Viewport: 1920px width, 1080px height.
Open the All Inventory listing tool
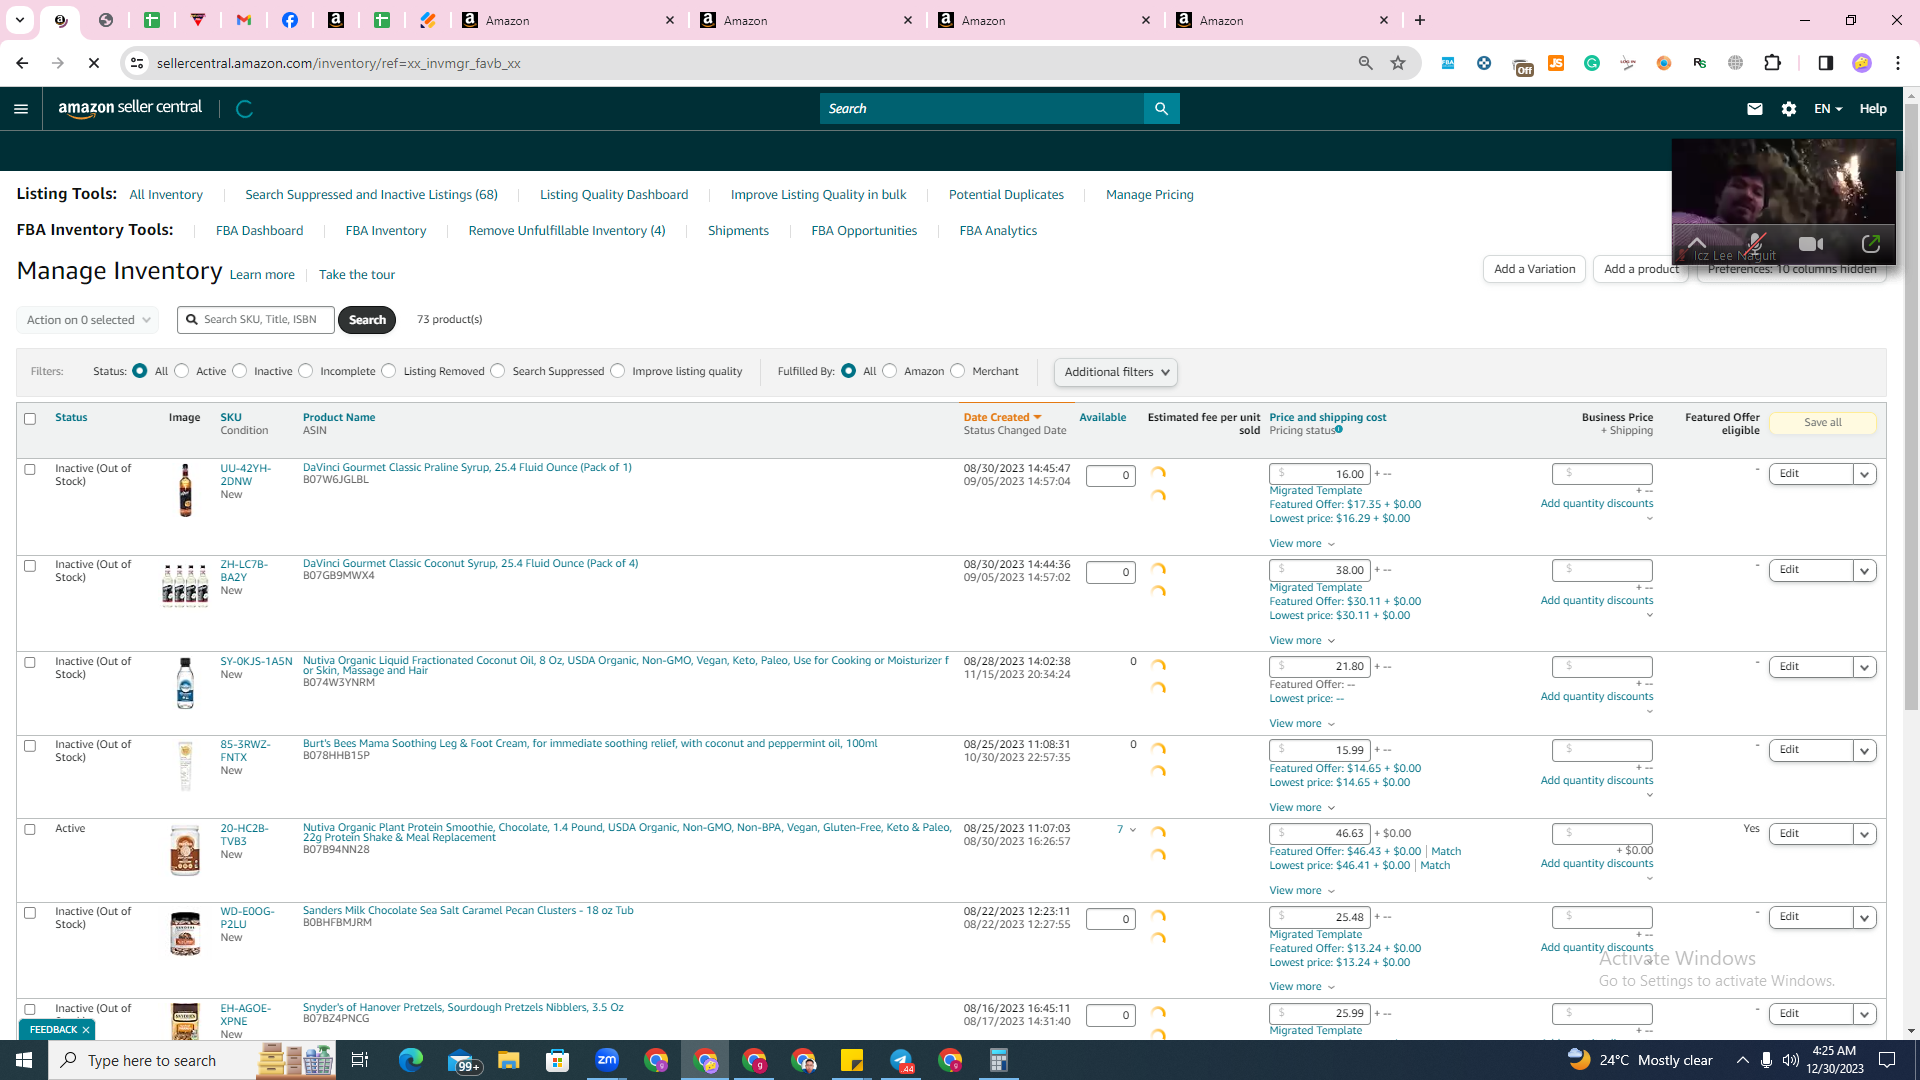(x=166, y=195)
